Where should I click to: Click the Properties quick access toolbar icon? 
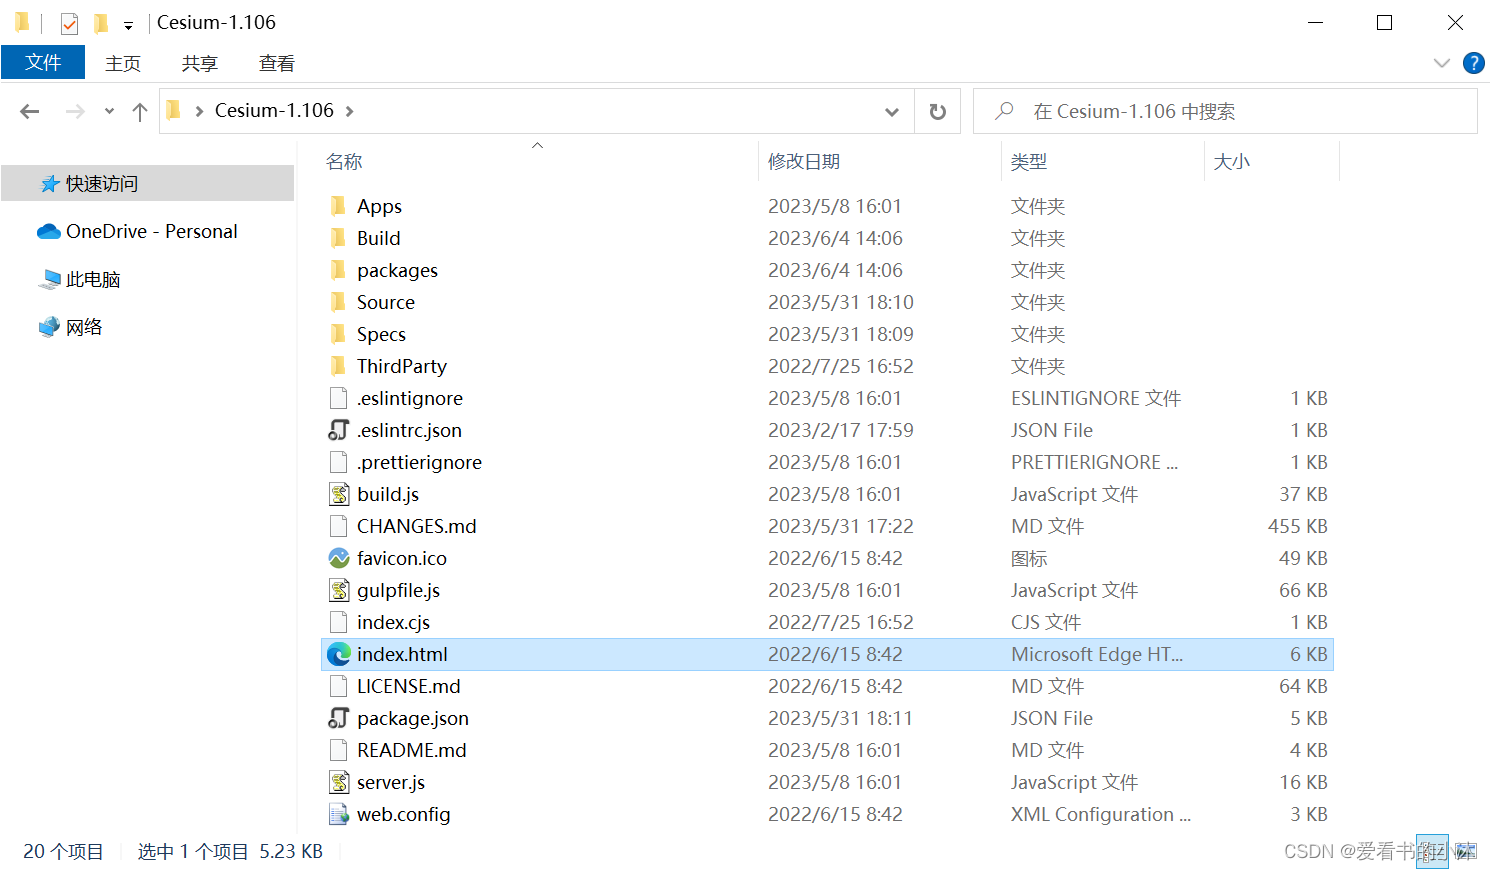(x=69, y=23)
